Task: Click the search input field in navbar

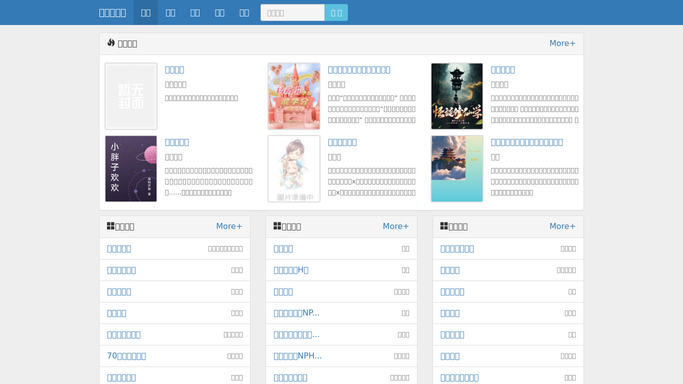Action: (x=292, y=13)
